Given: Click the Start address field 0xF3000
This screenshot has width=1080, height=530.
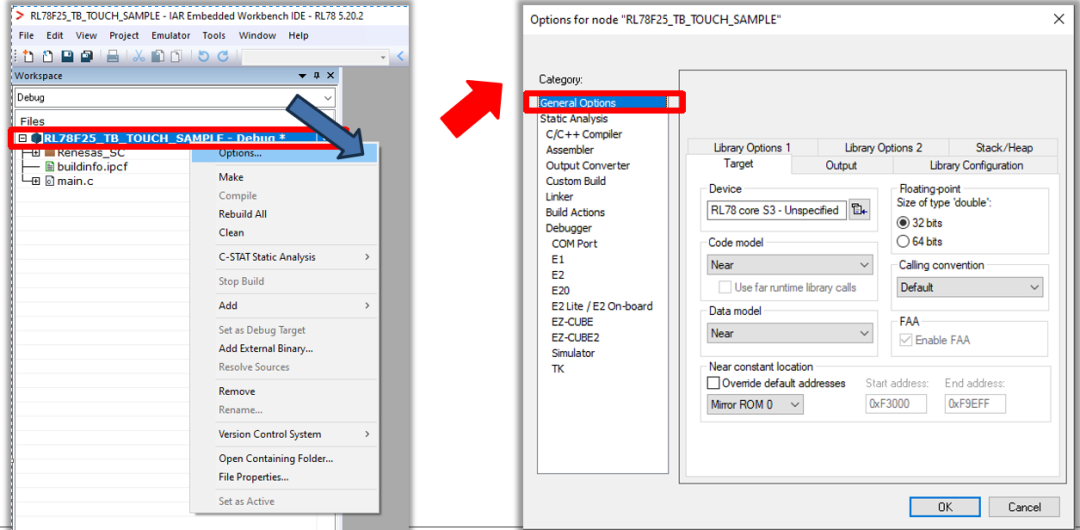Looking at the screenshot, I should 895,405.
